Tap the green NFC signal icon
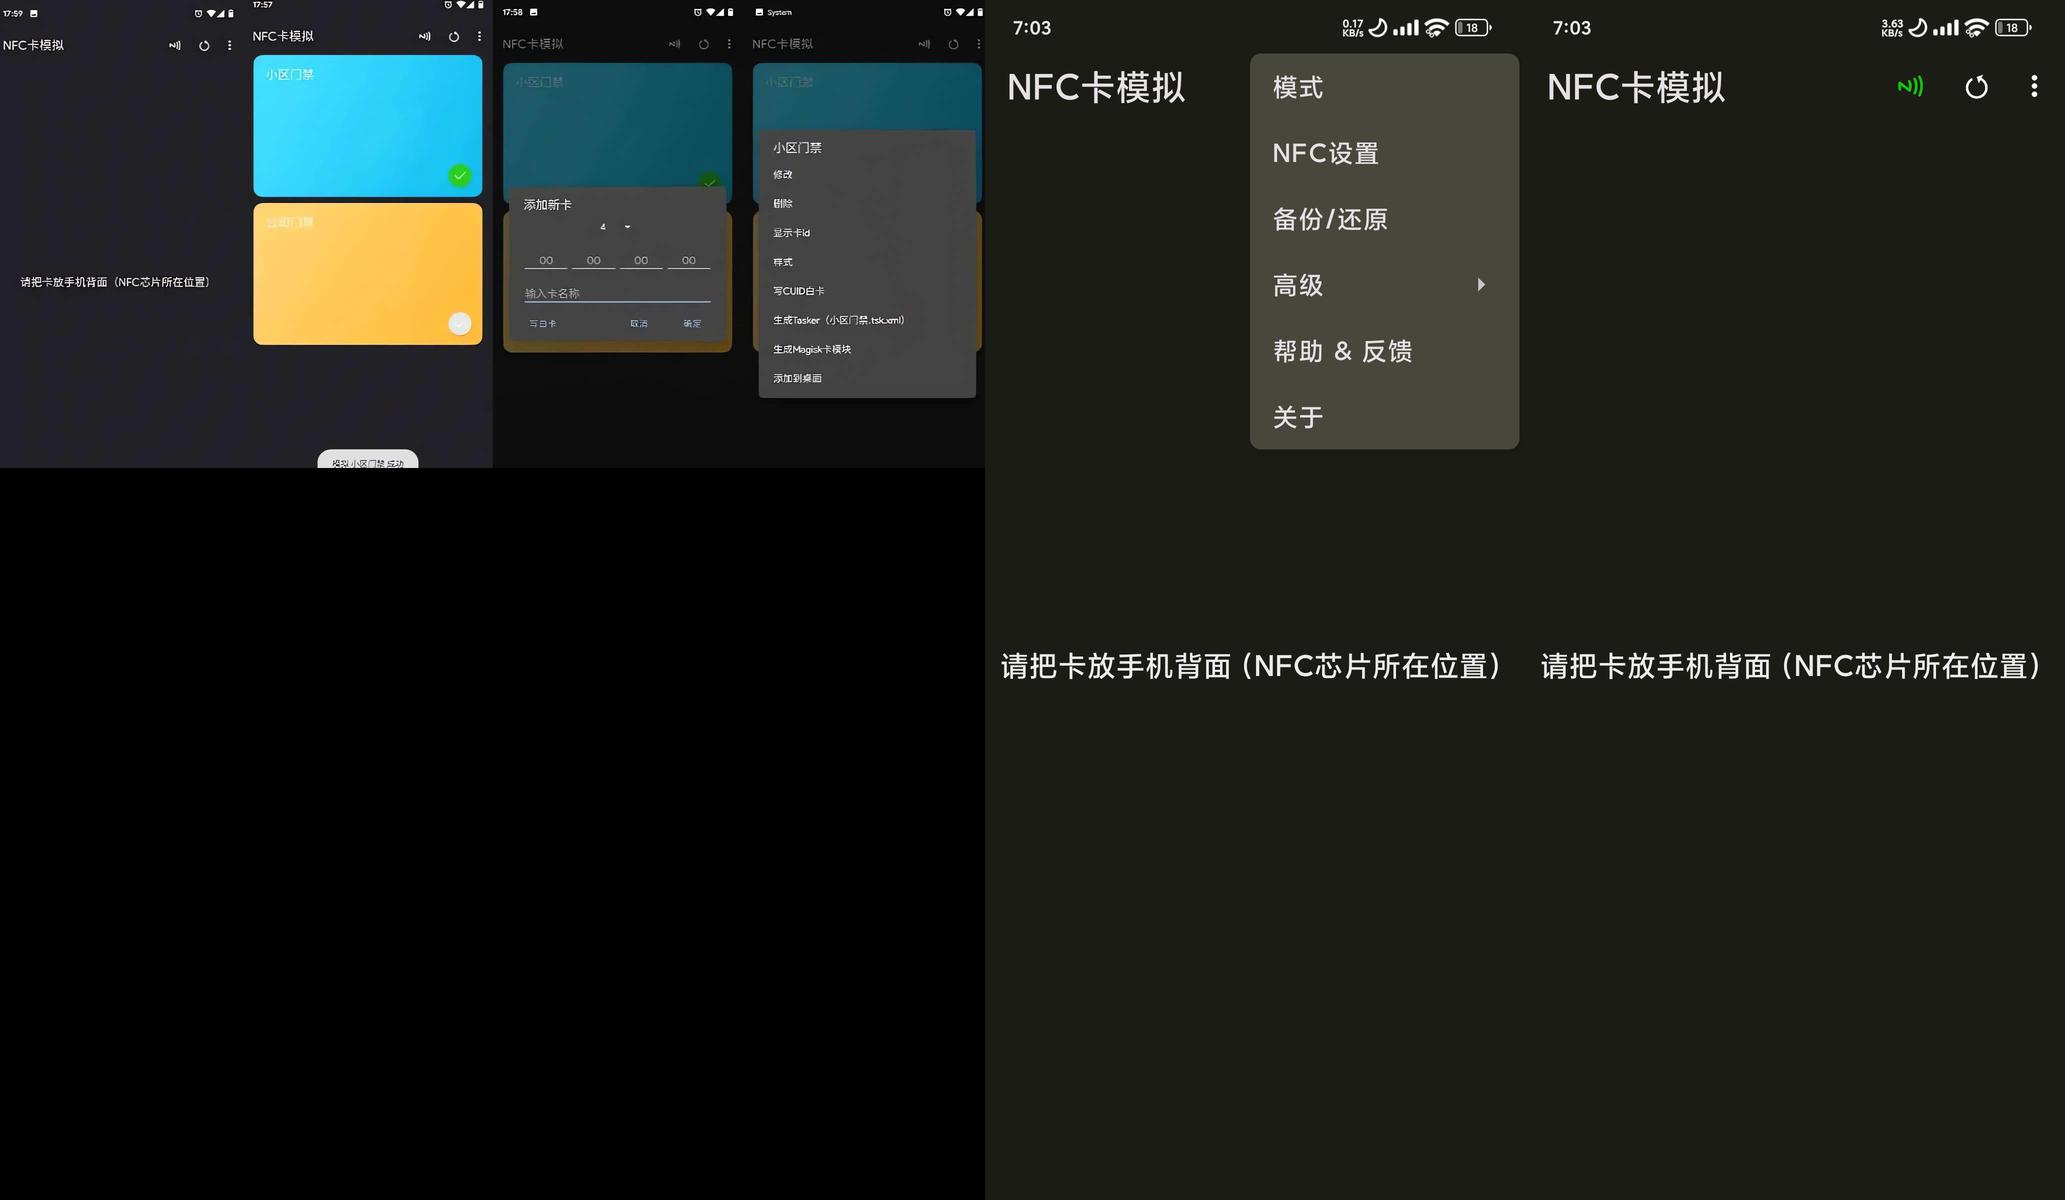Screen dimensions: 2065x1200 pyautogui.click(x=1909, y=87)
